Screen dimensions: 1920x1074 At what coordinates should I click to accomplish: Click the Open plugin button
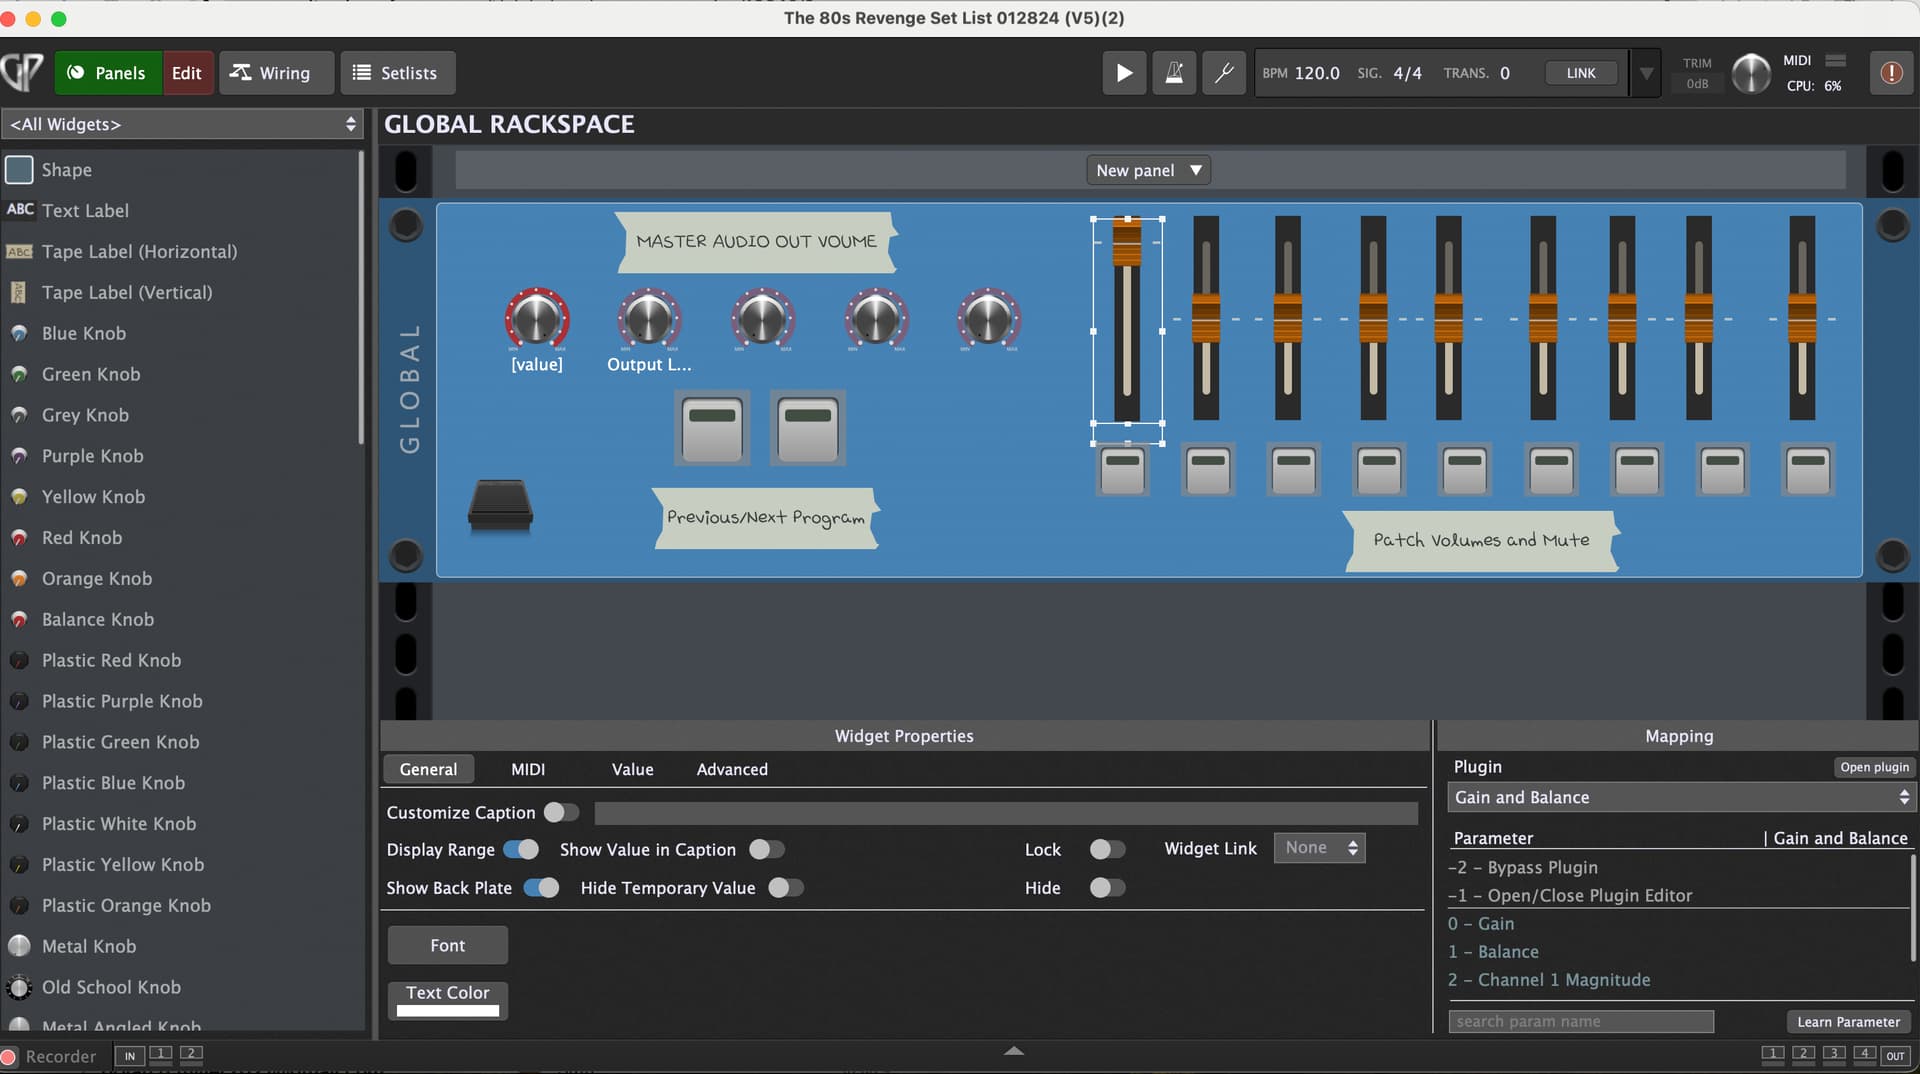coord(1874,767)
